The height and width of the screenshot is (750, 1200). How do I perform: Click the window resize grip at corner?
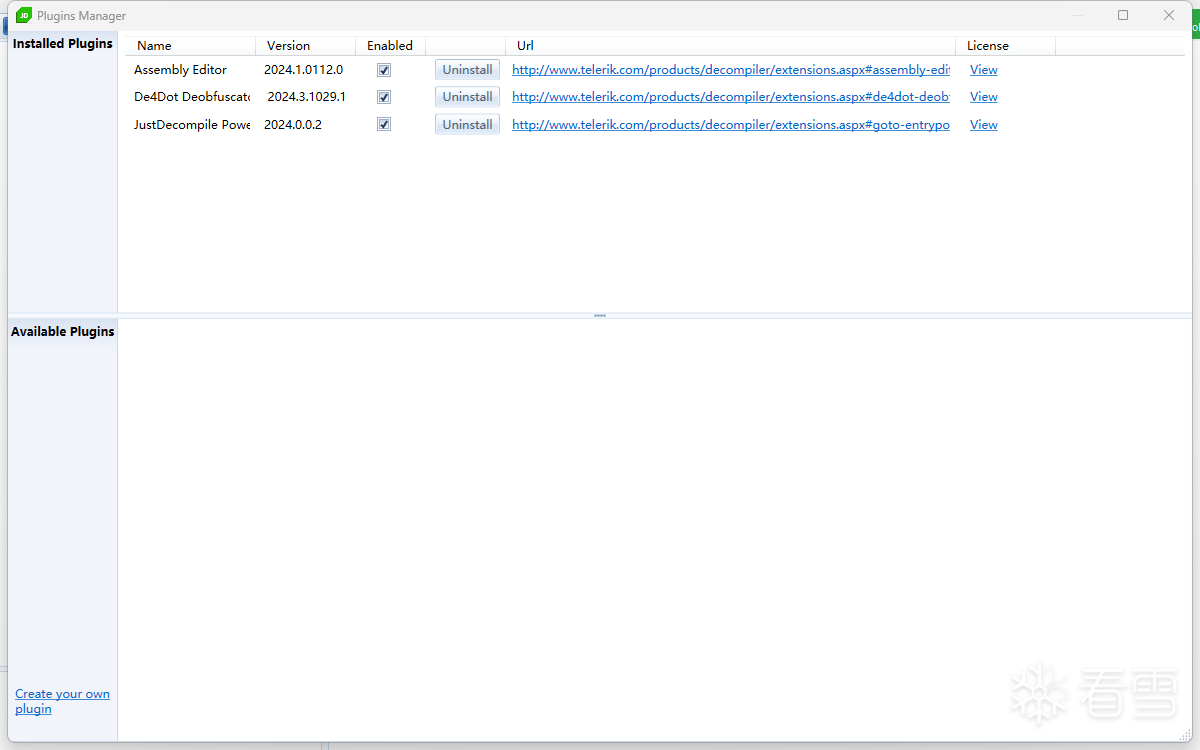(x=1185, y=735)
